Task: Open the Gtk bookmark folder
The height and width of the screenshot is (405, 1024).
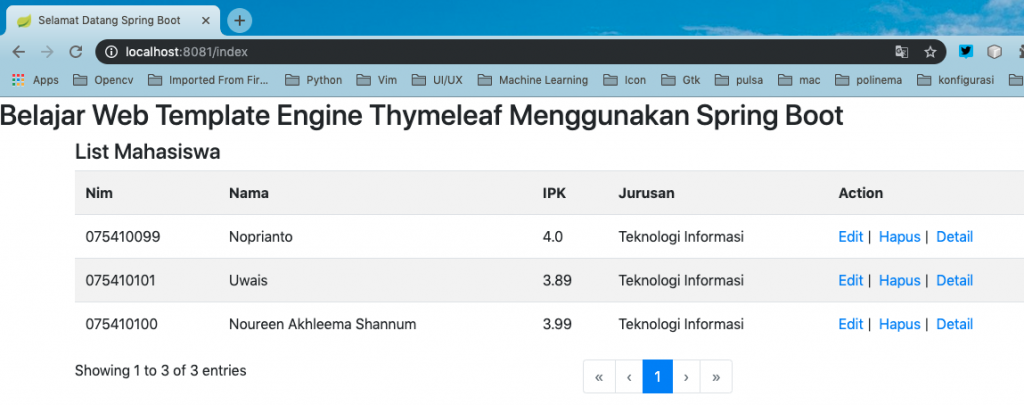Action: pyautogui.click(x=680, y=80)
